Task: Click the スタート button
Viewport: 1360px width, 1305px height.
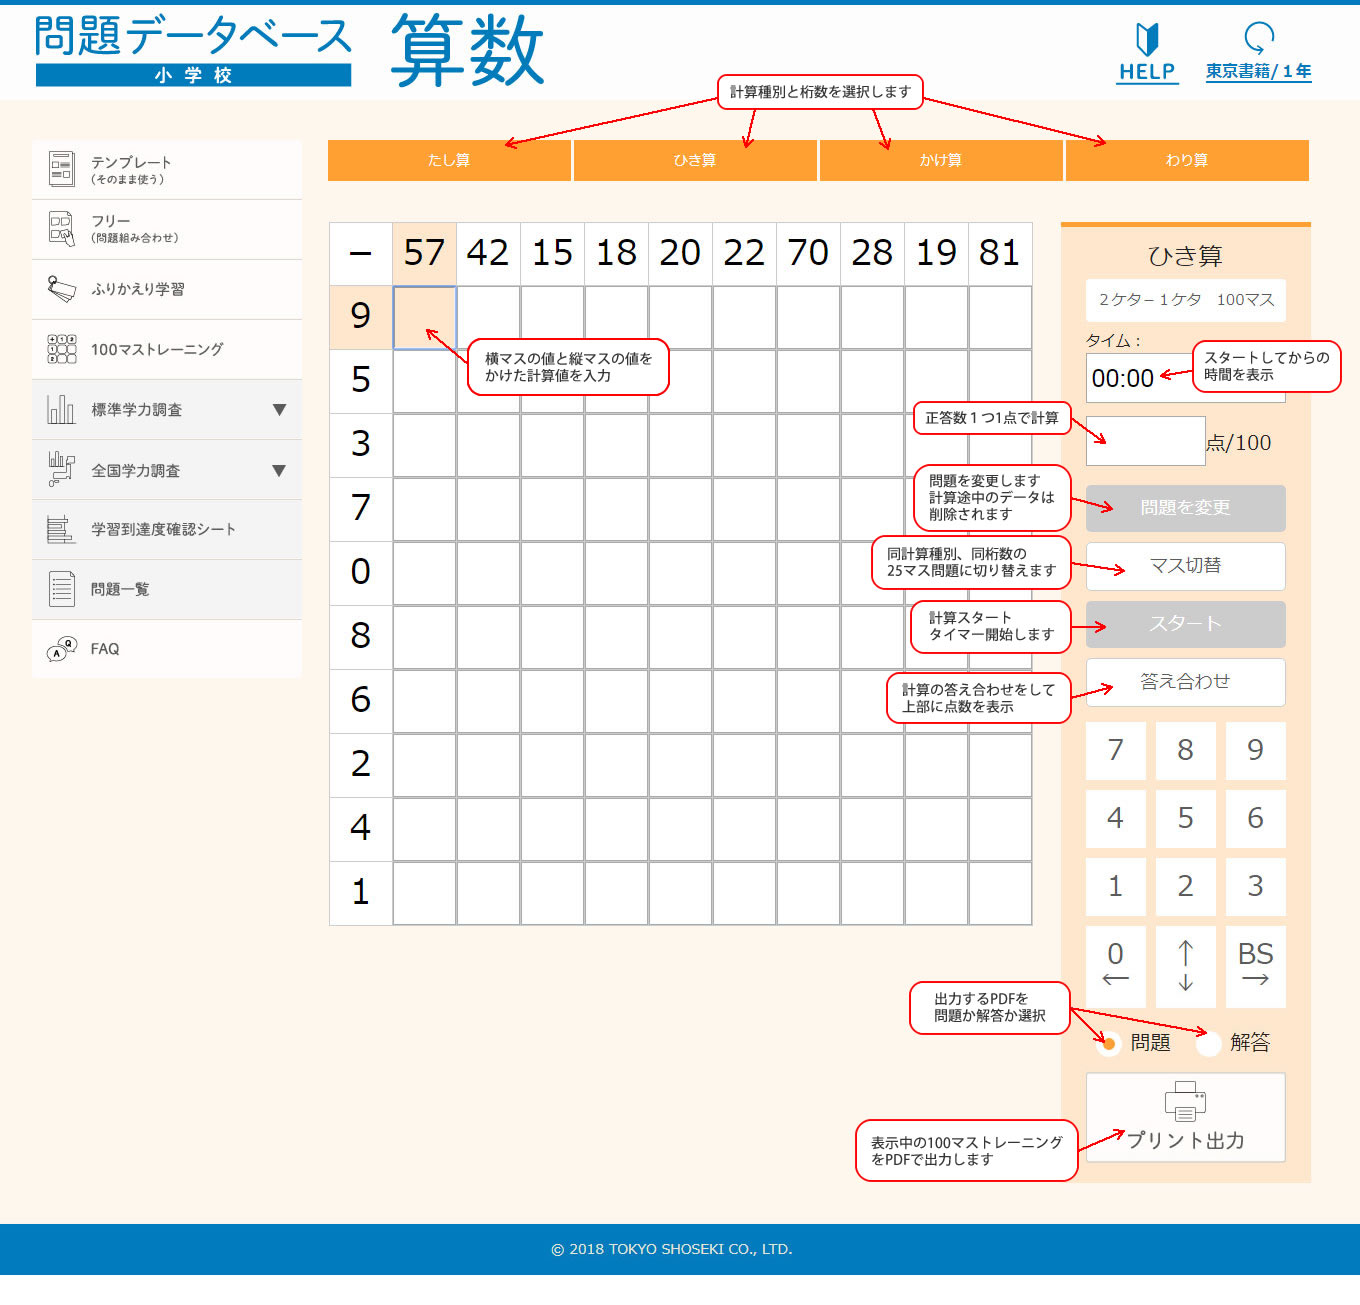Action: (1185, 624)
